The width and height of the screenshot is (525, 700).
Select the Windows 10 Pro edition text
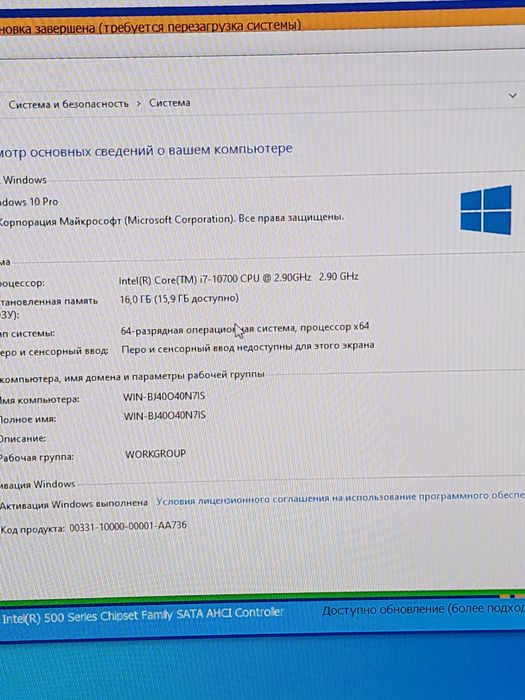coord(29,202)
